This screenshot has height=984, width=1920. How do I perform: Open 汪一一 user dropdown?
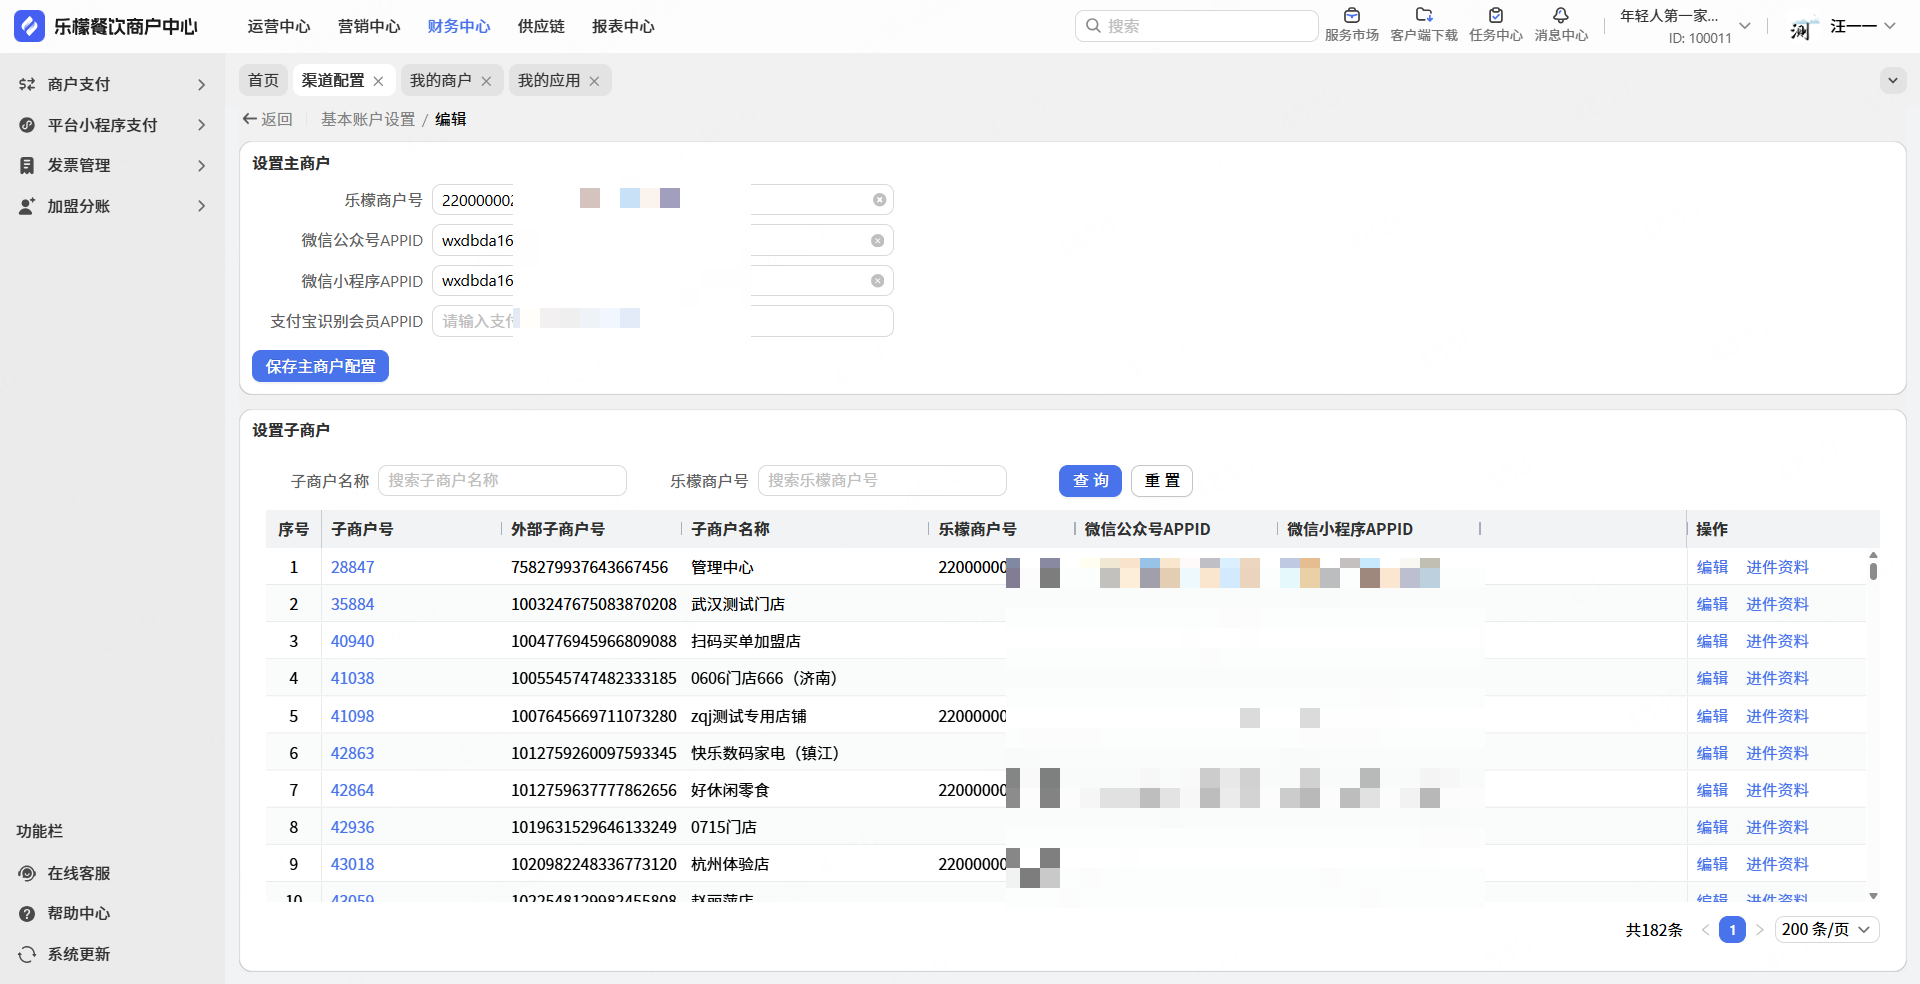point(1889,26)
